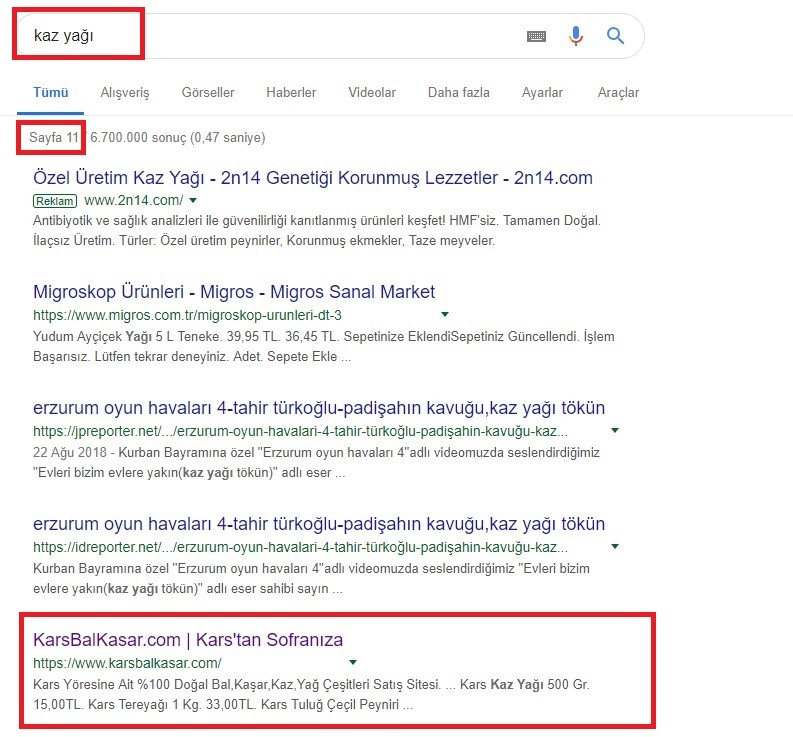Open the 'Özel Üretim Kaz Yağı' ad link
The image size is (793, 737).
(313, 178)
